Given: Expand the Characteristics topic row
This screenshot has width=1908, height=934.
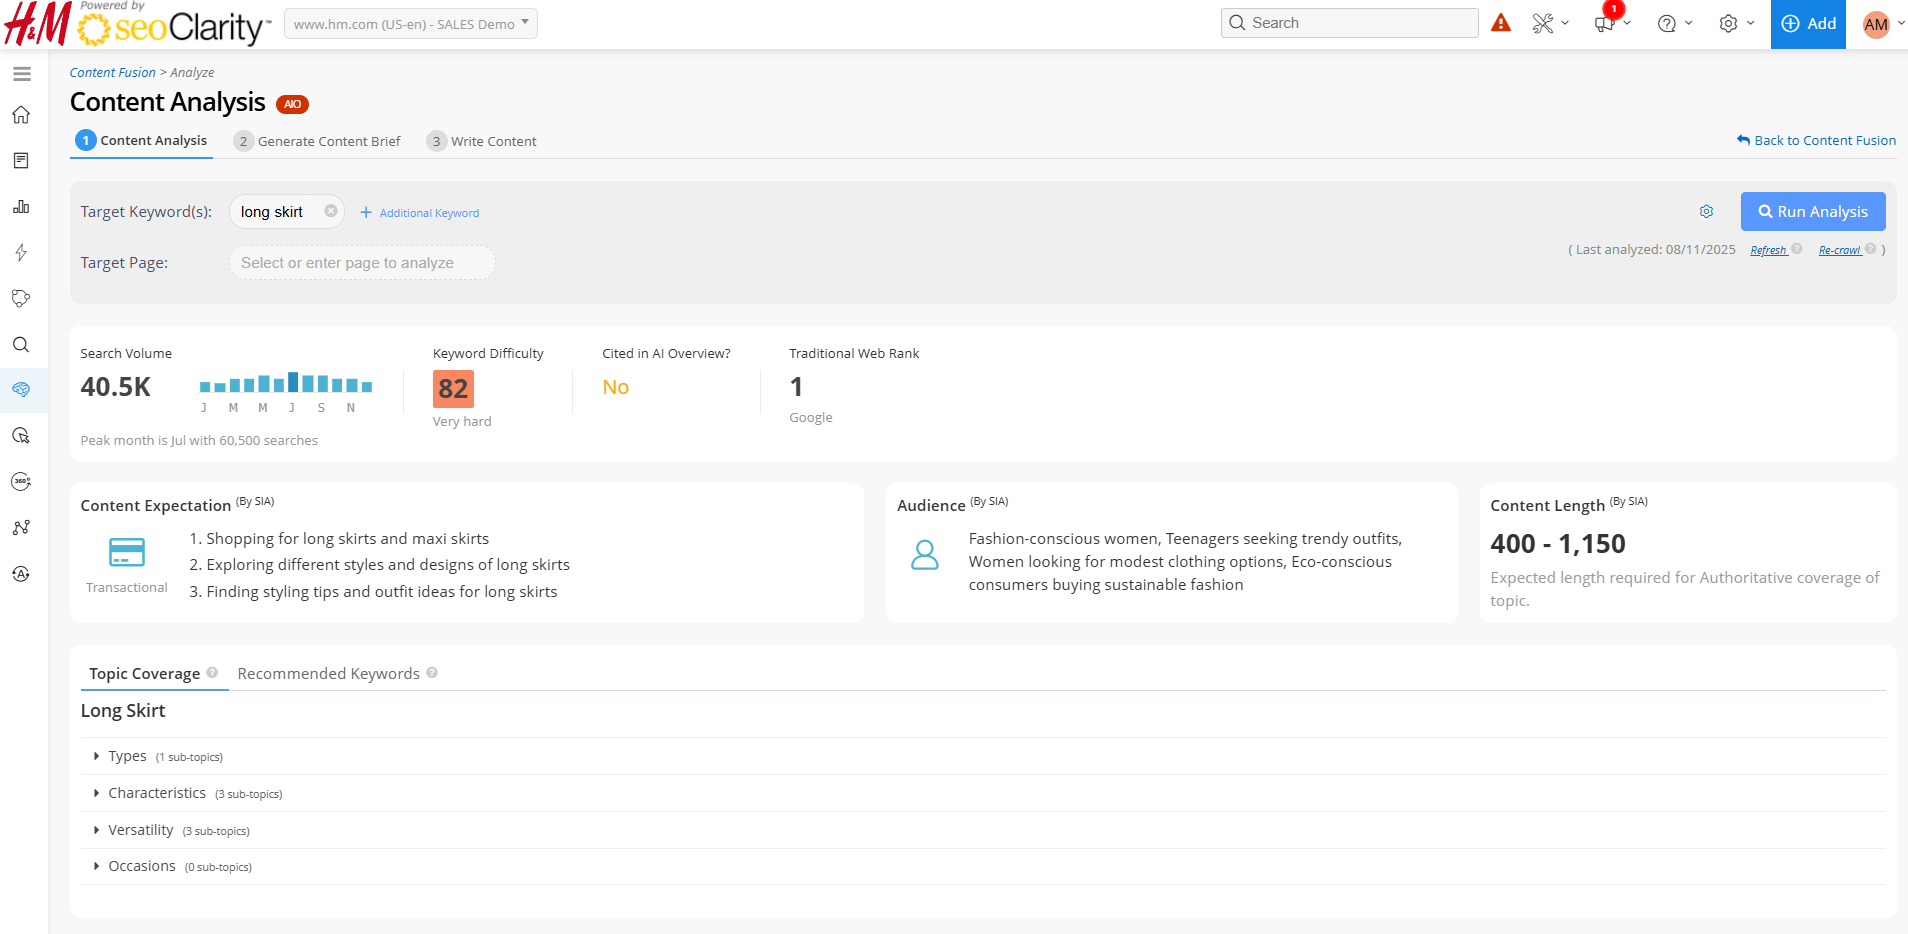Looking at the screenshot, I should 157,794.
